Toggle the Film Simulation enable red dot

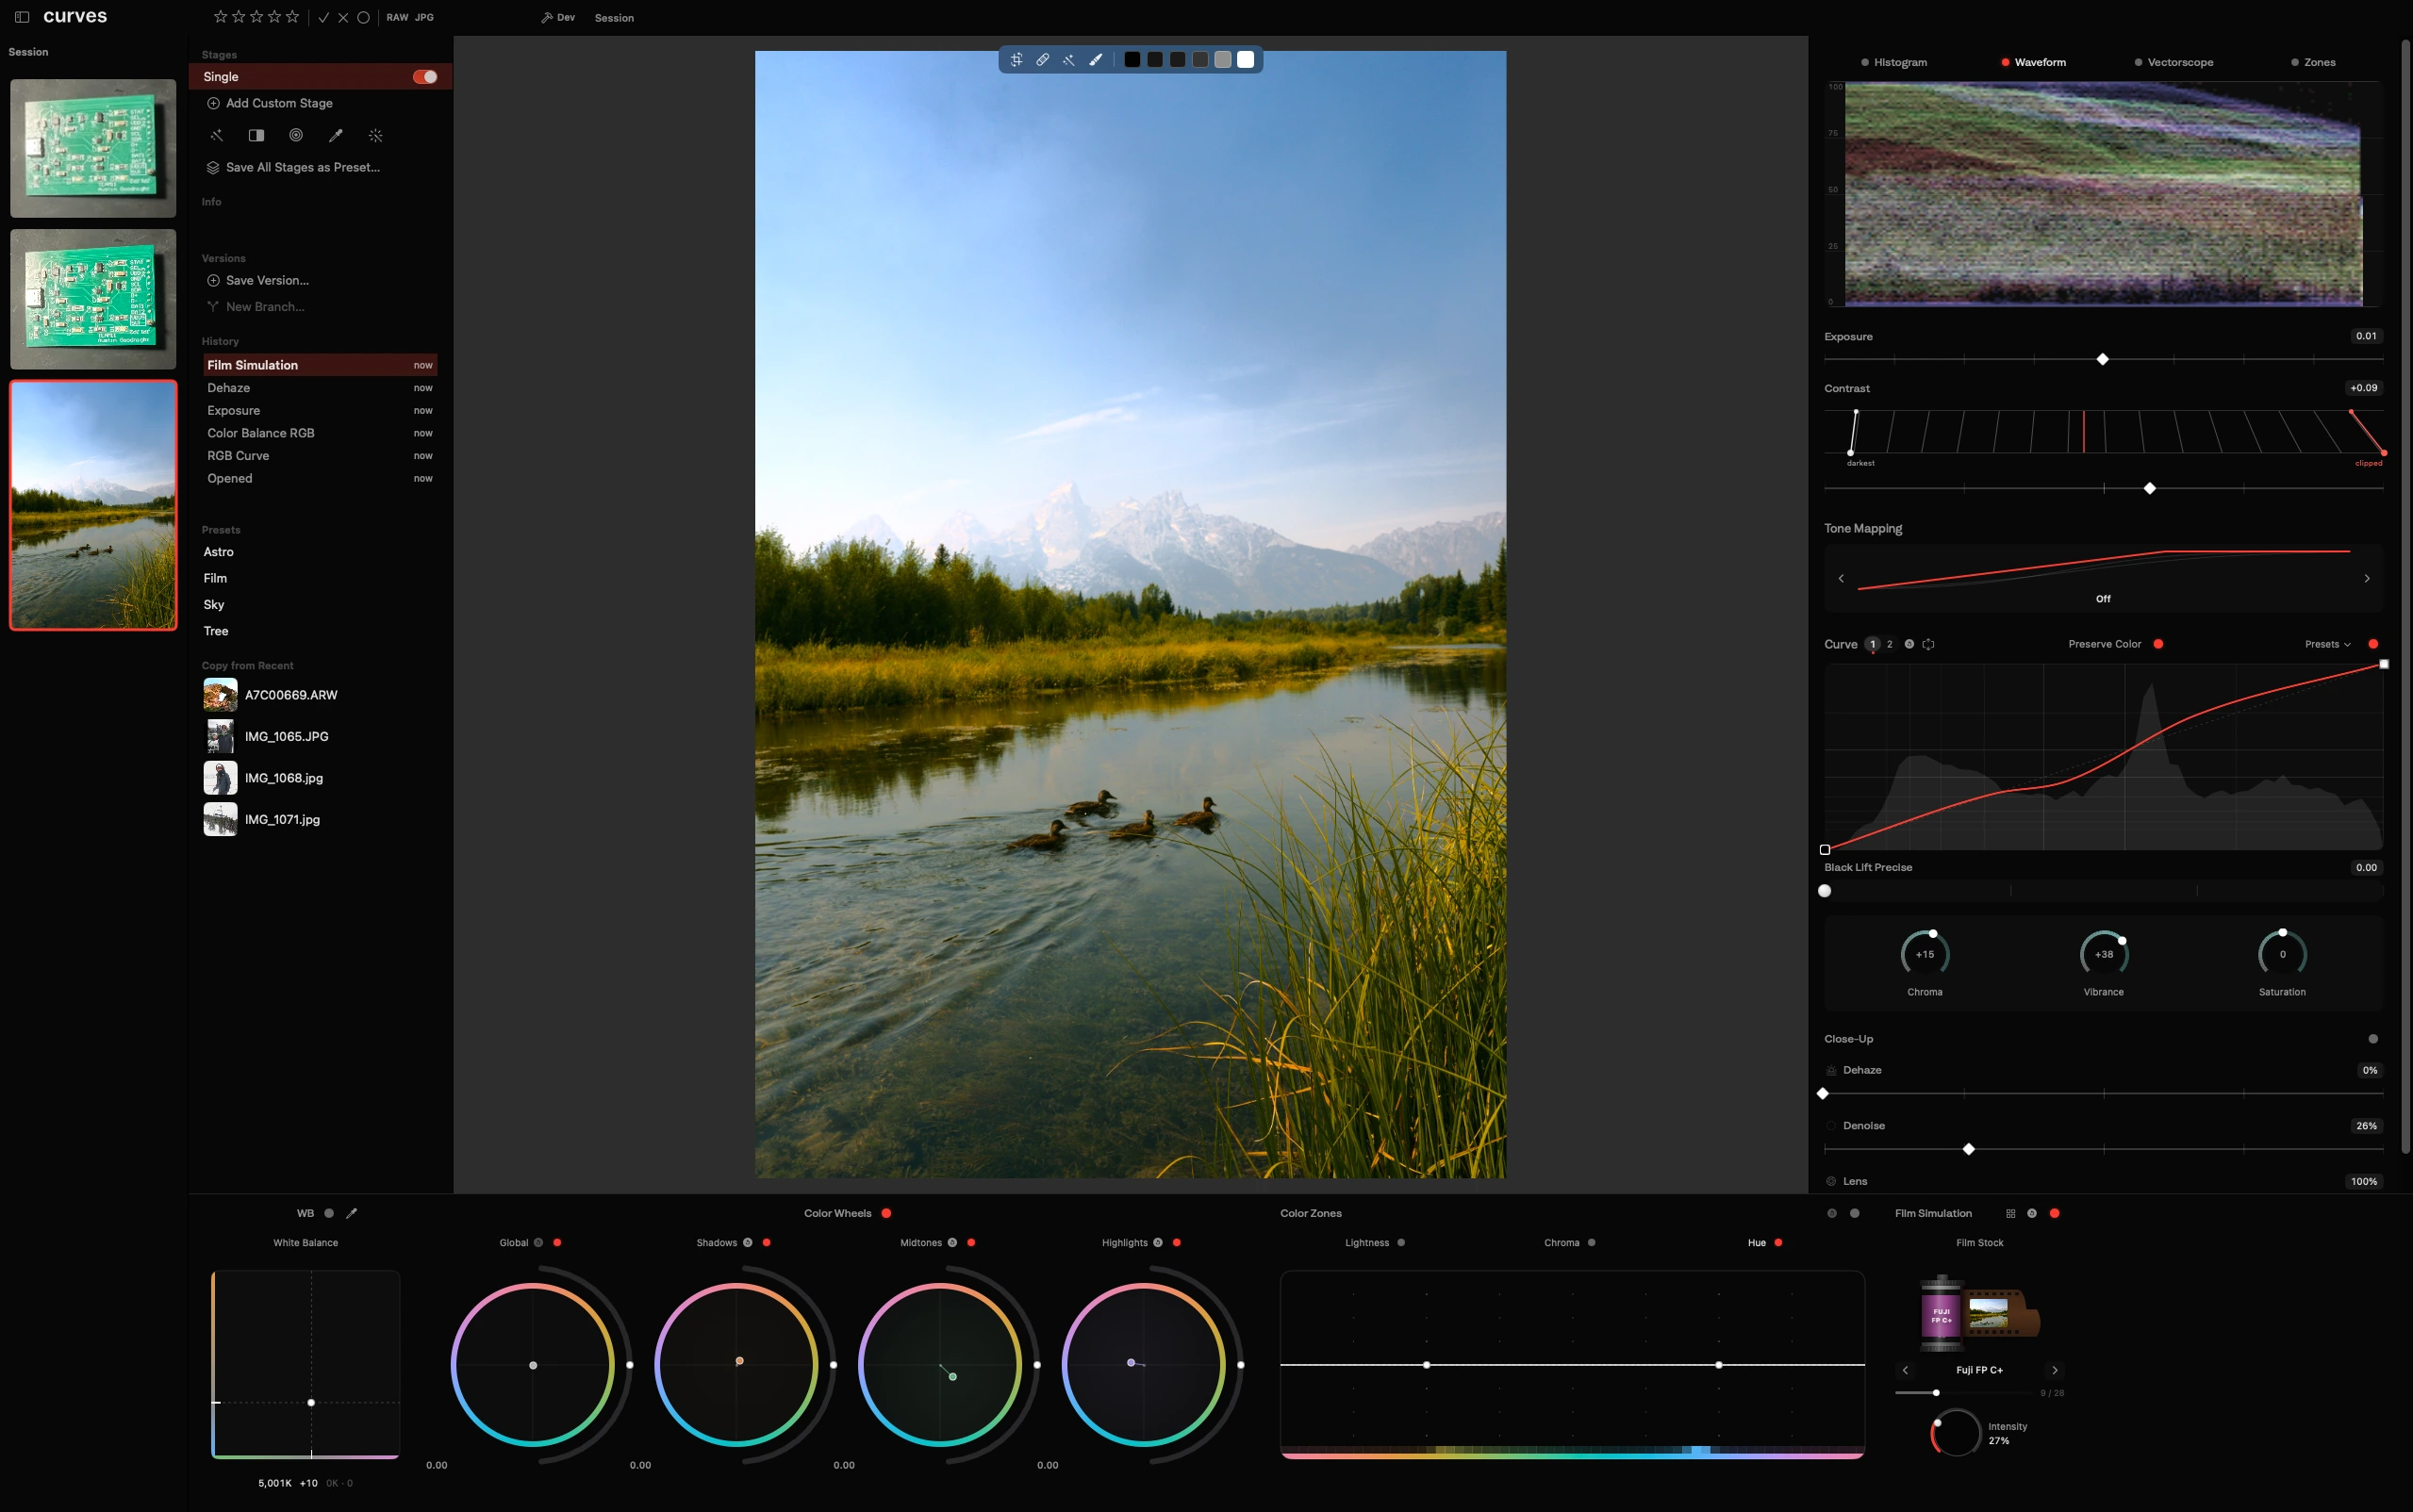click(x=2054, y=1213)
